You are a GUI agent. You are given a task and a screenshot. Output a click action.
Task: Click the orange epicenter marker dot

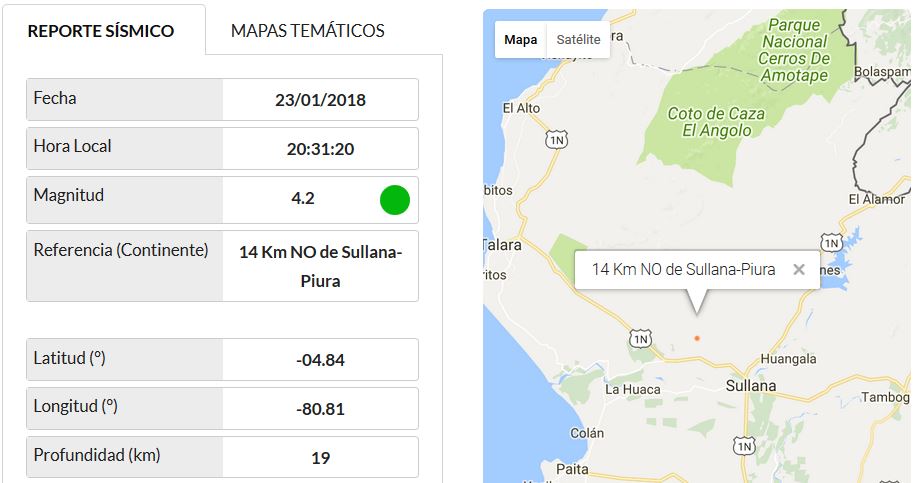[697, 338]
